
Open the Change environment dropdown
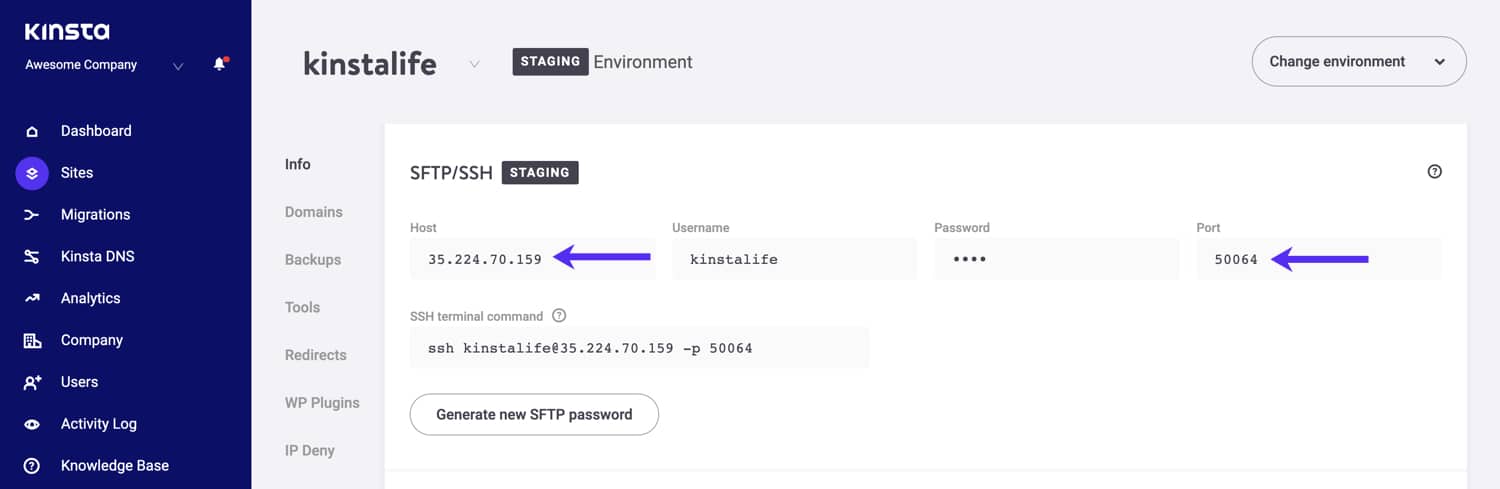point(1358,62)
